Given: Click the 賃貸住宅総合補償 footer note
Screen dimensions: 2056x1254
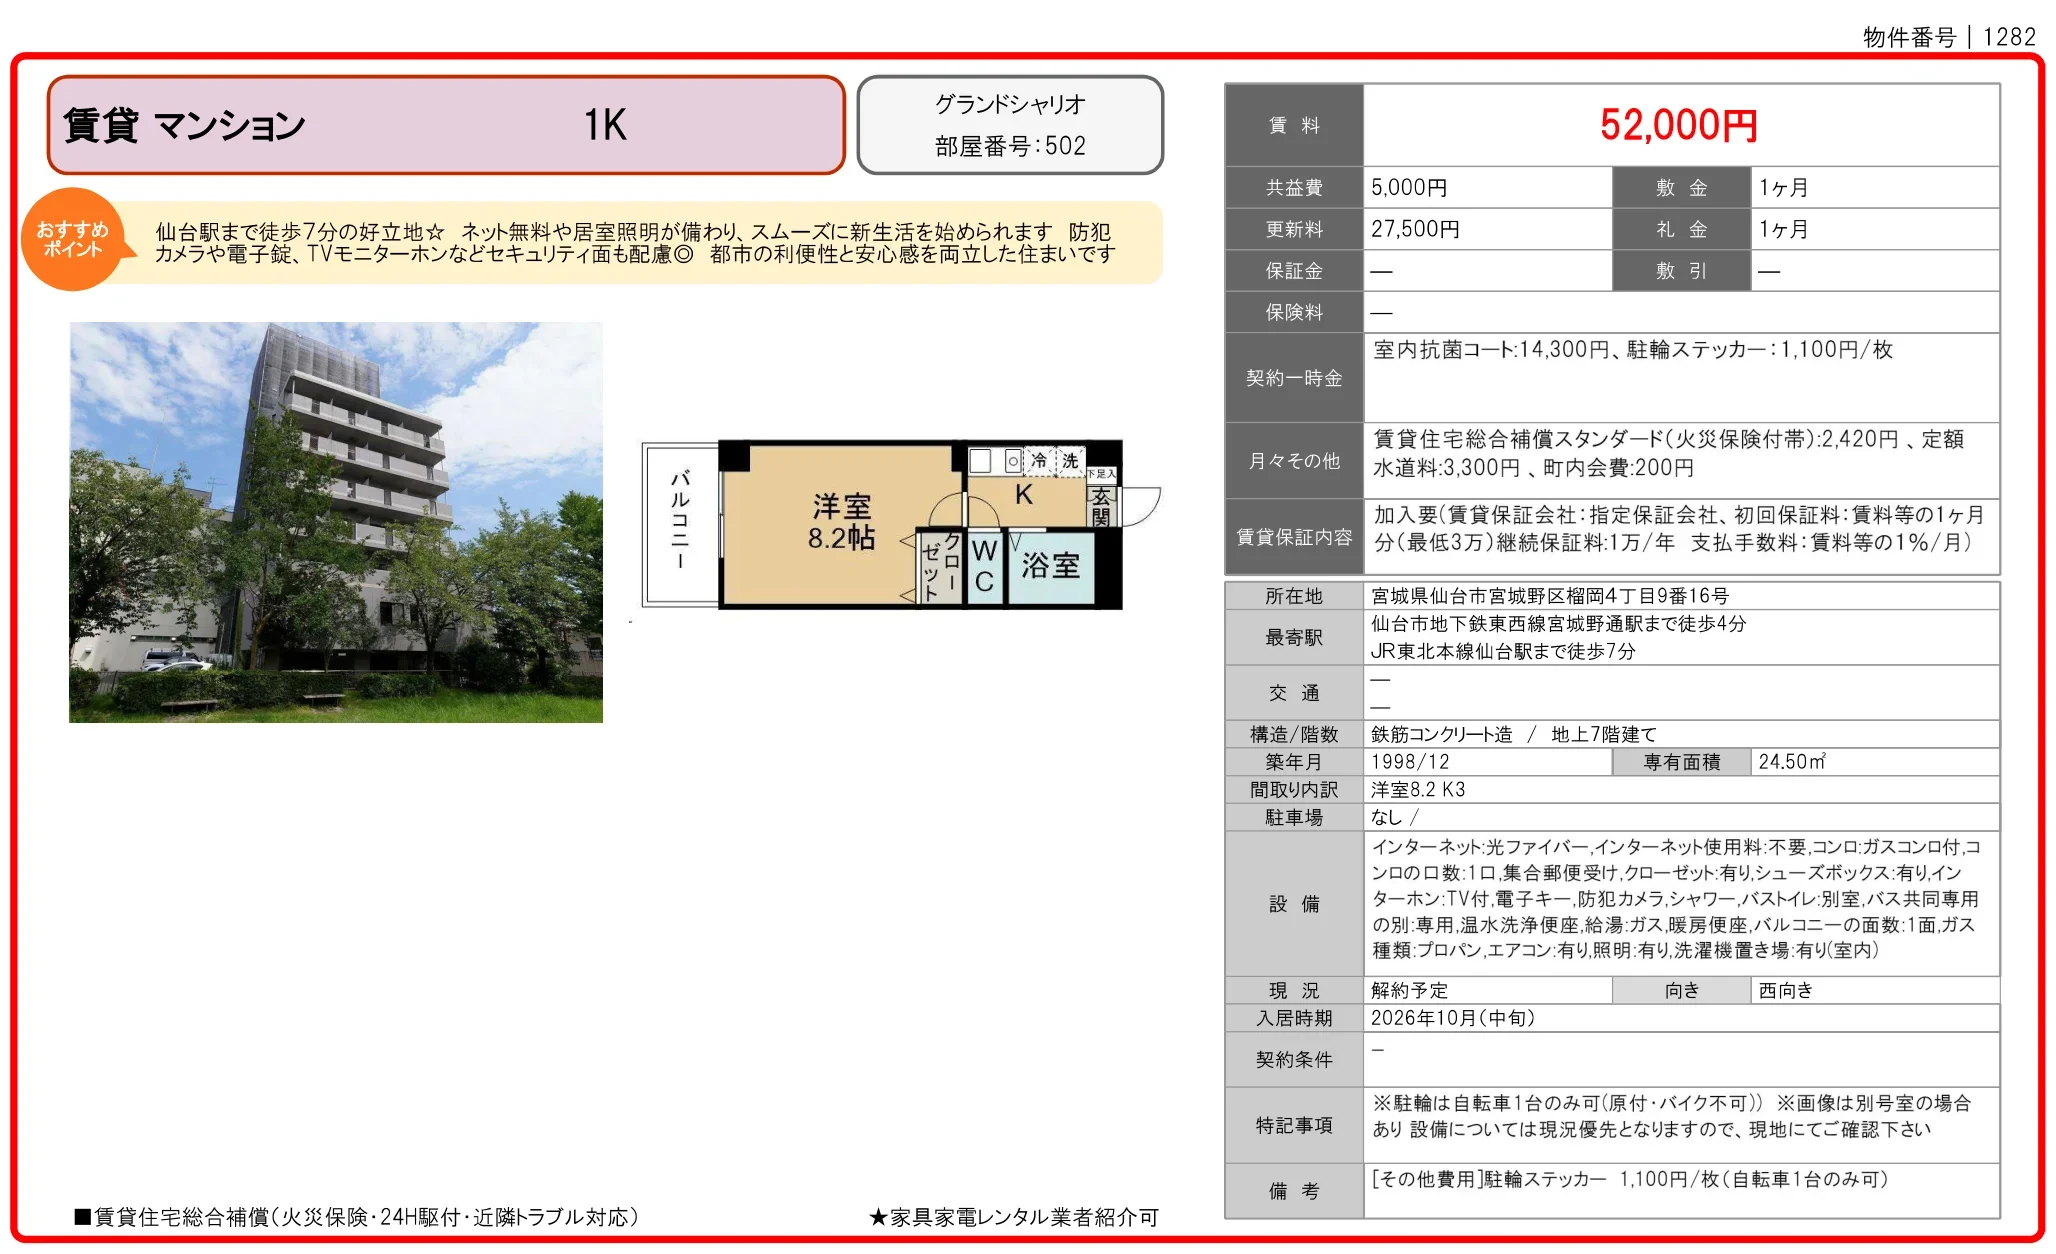Looking at the screenshot, I should coord(356,1217).
